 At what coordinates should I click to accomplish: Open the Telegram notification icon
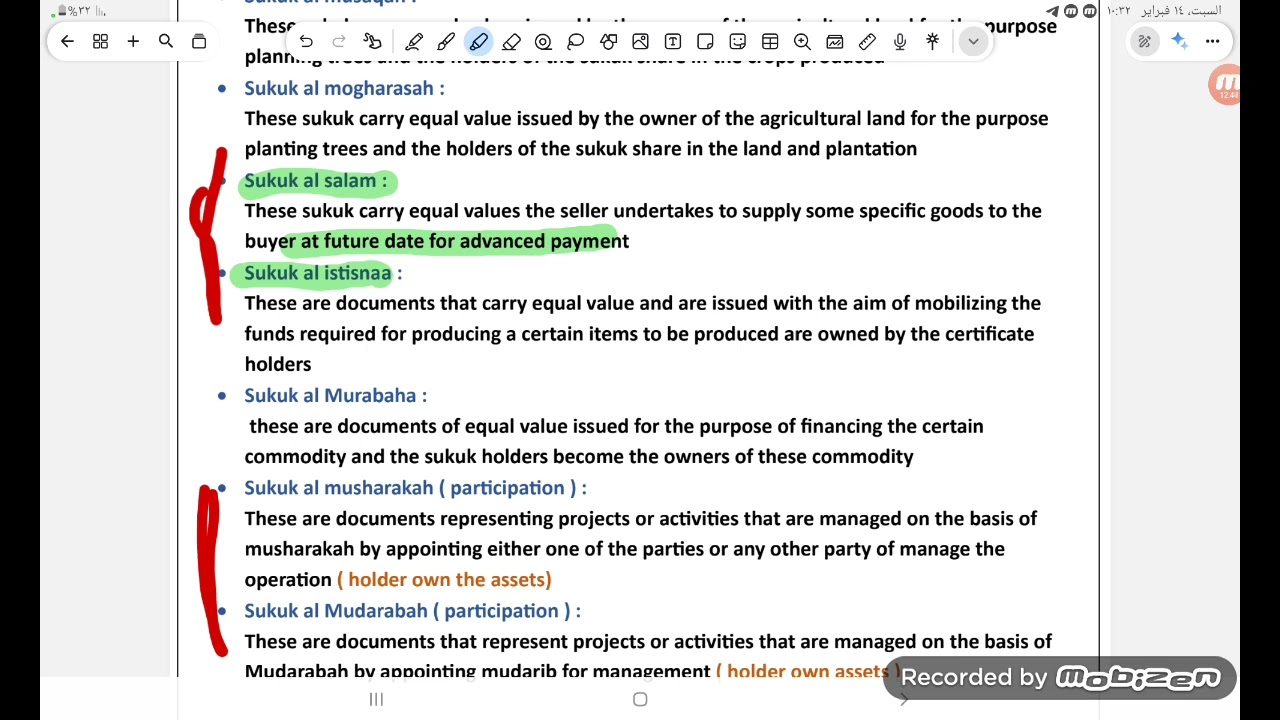(x=1053, y=11)
